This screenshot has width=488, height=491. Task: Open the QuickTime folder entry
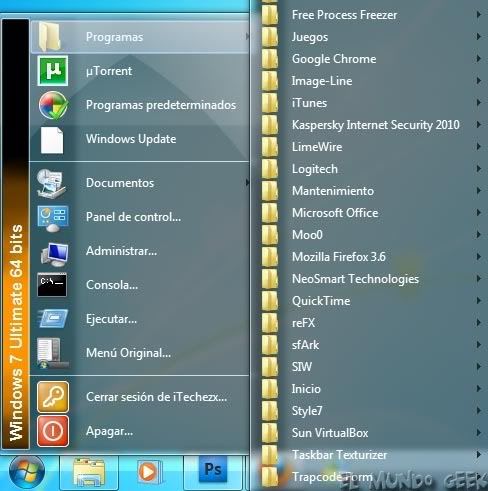pyautogui.click(x=371, y=301)
